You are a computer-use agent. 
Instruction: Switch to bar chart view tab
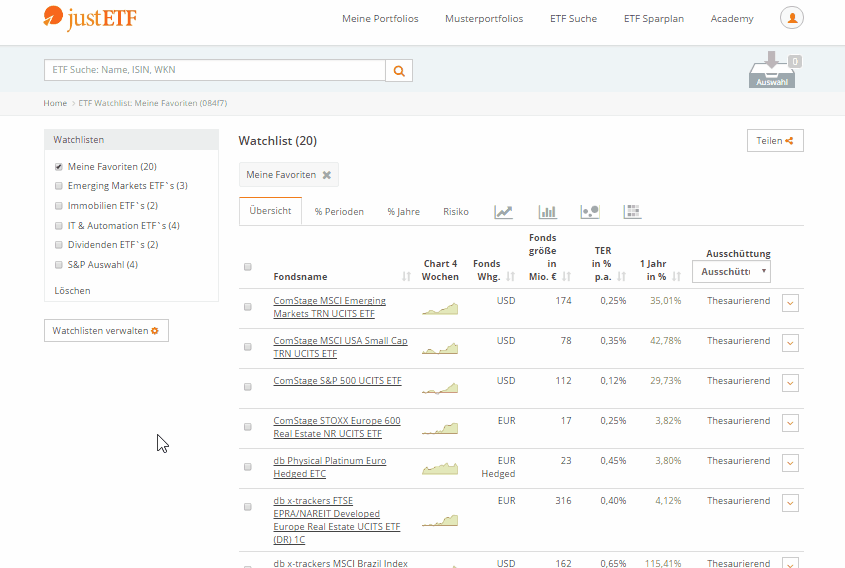(x=547, y=212)
